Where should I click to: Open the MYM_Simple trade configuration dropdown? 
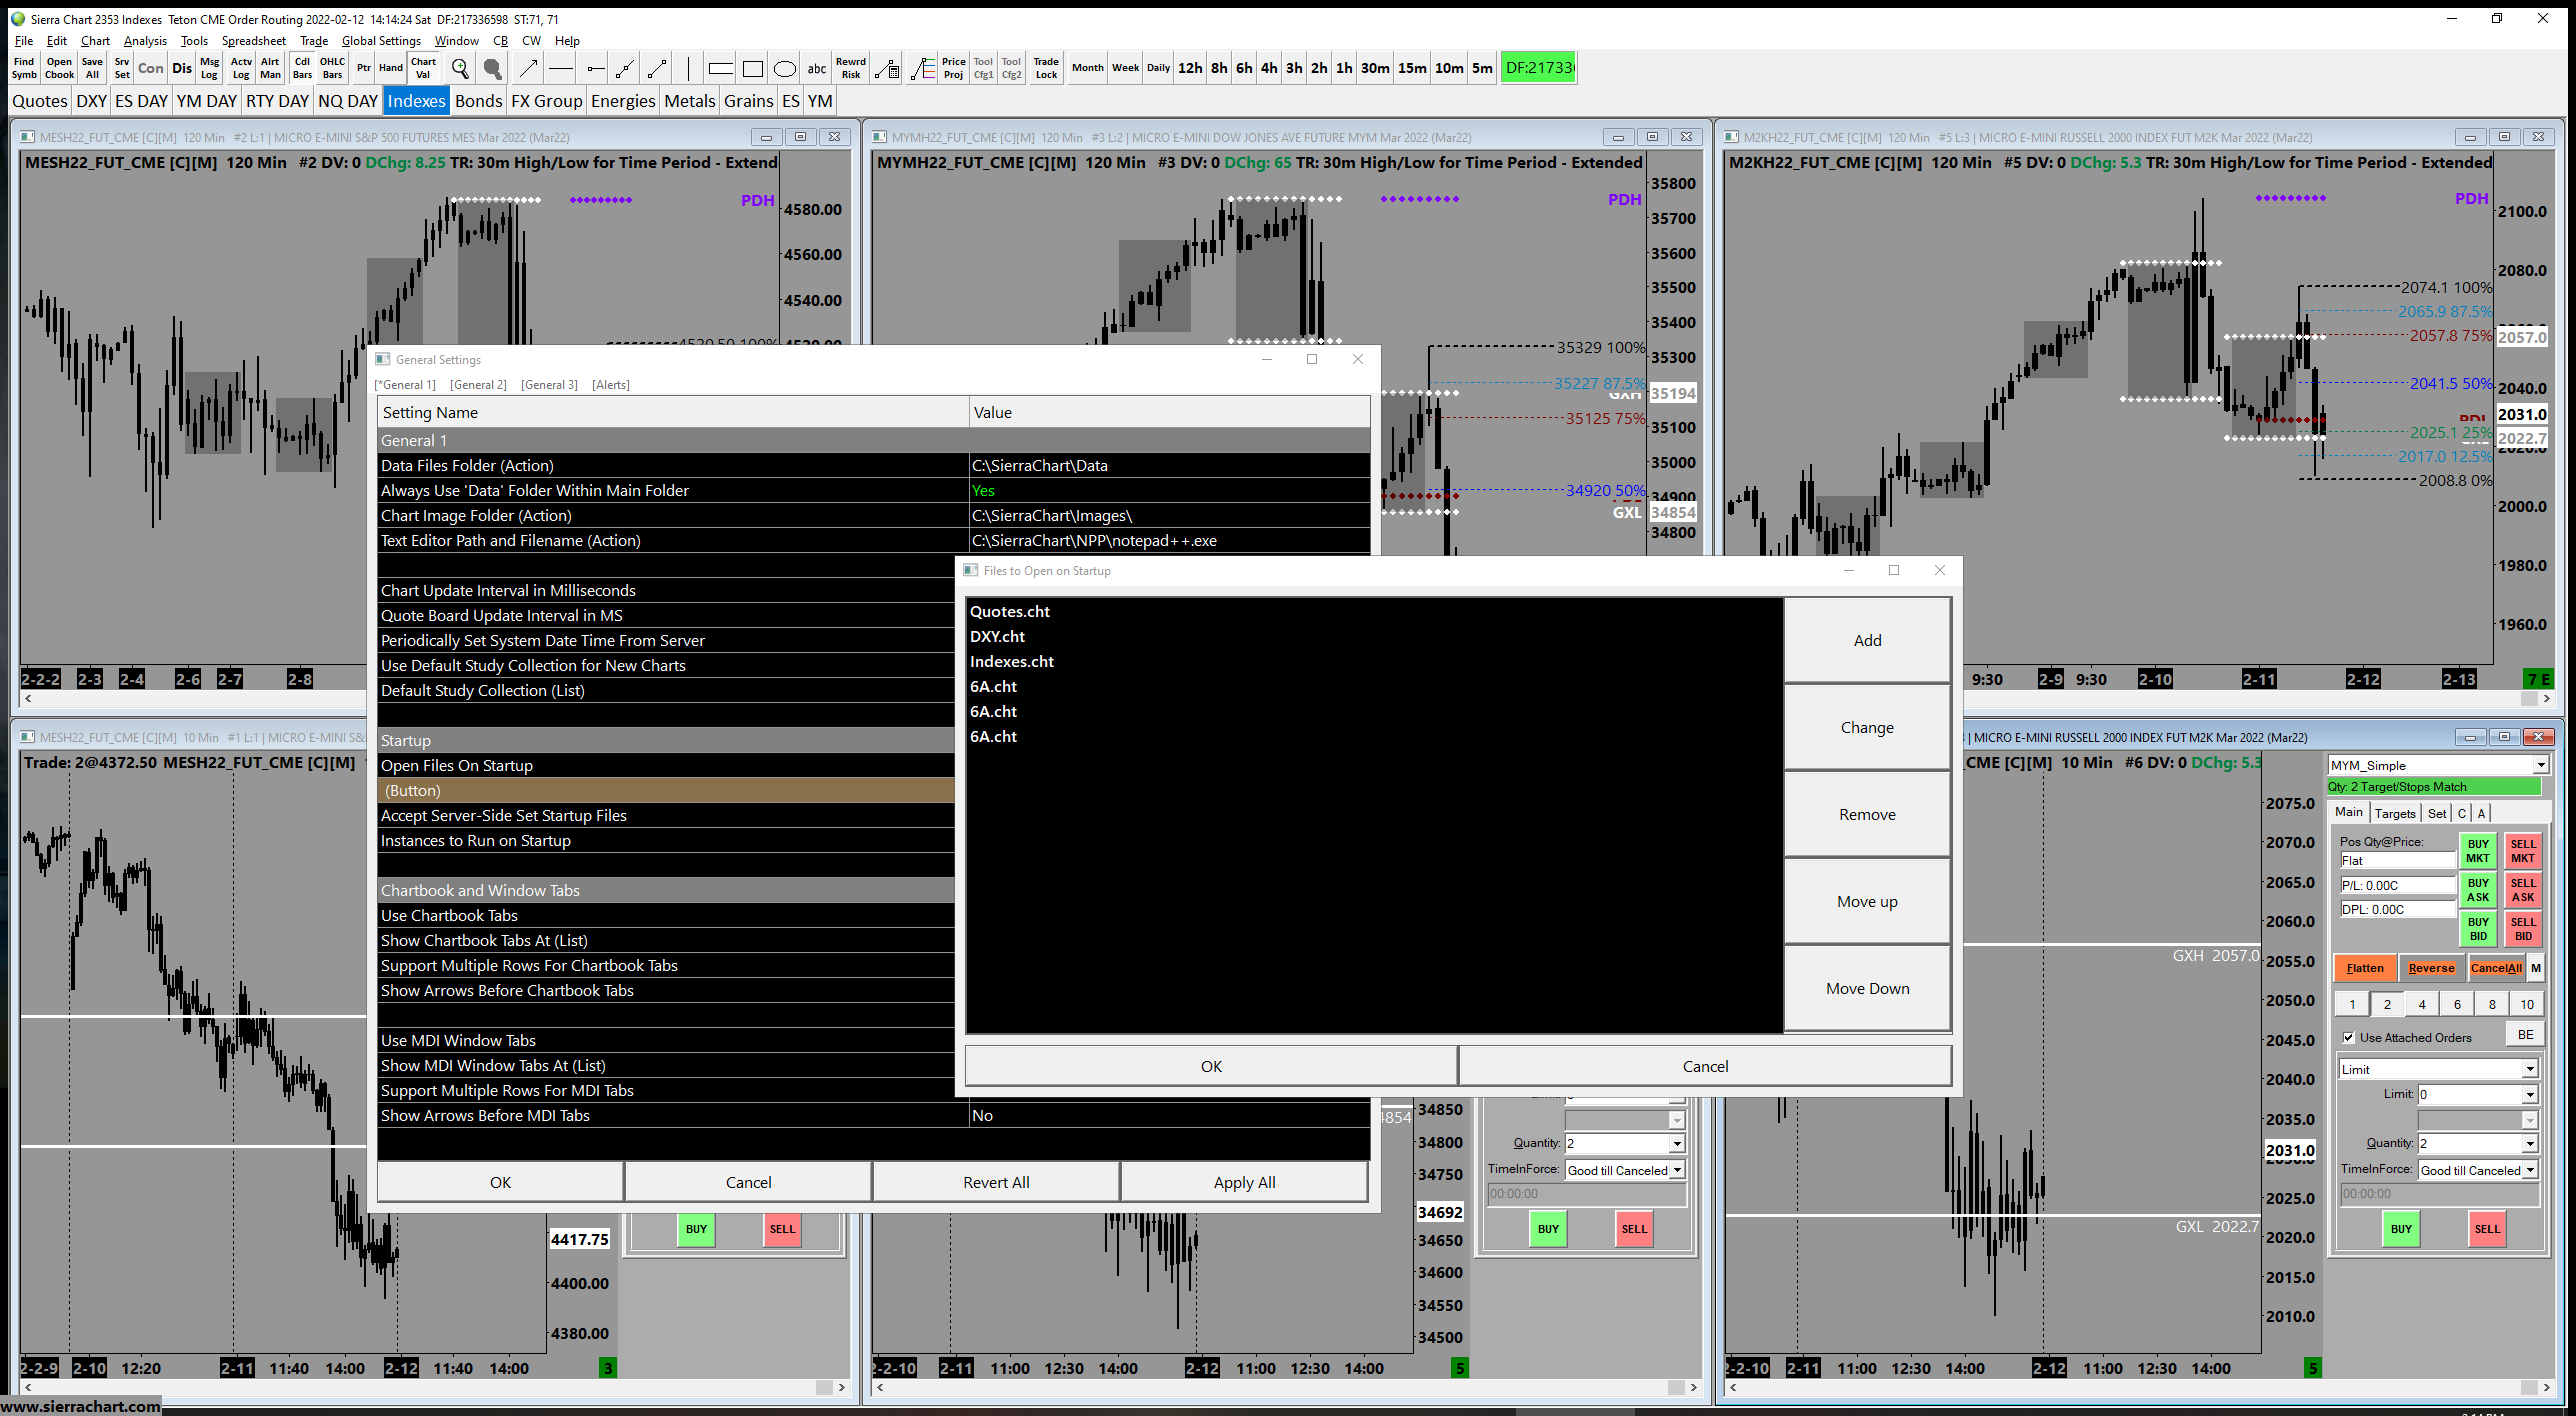click(x=2539, y=765)
